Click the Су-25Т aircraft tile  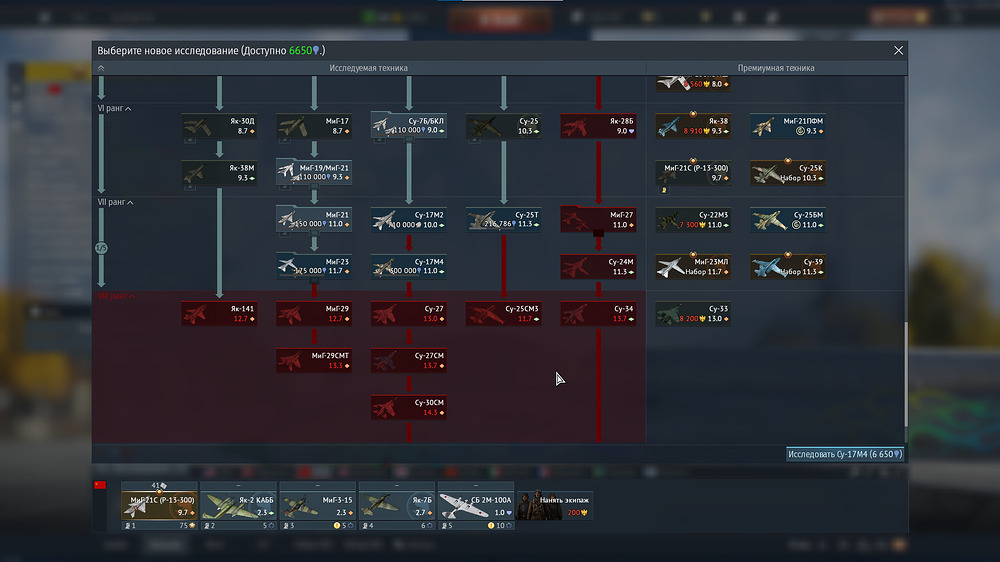504,220
